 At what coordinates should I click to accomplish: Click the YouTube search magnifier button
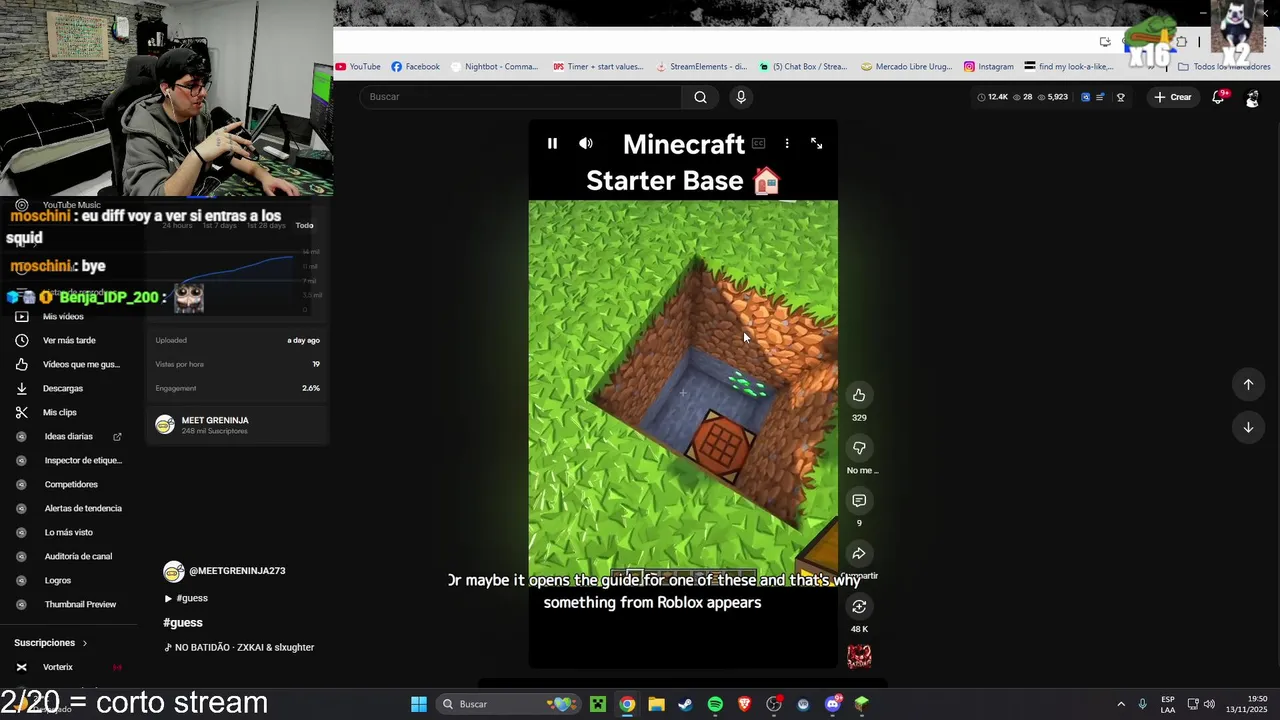point(701,97)
